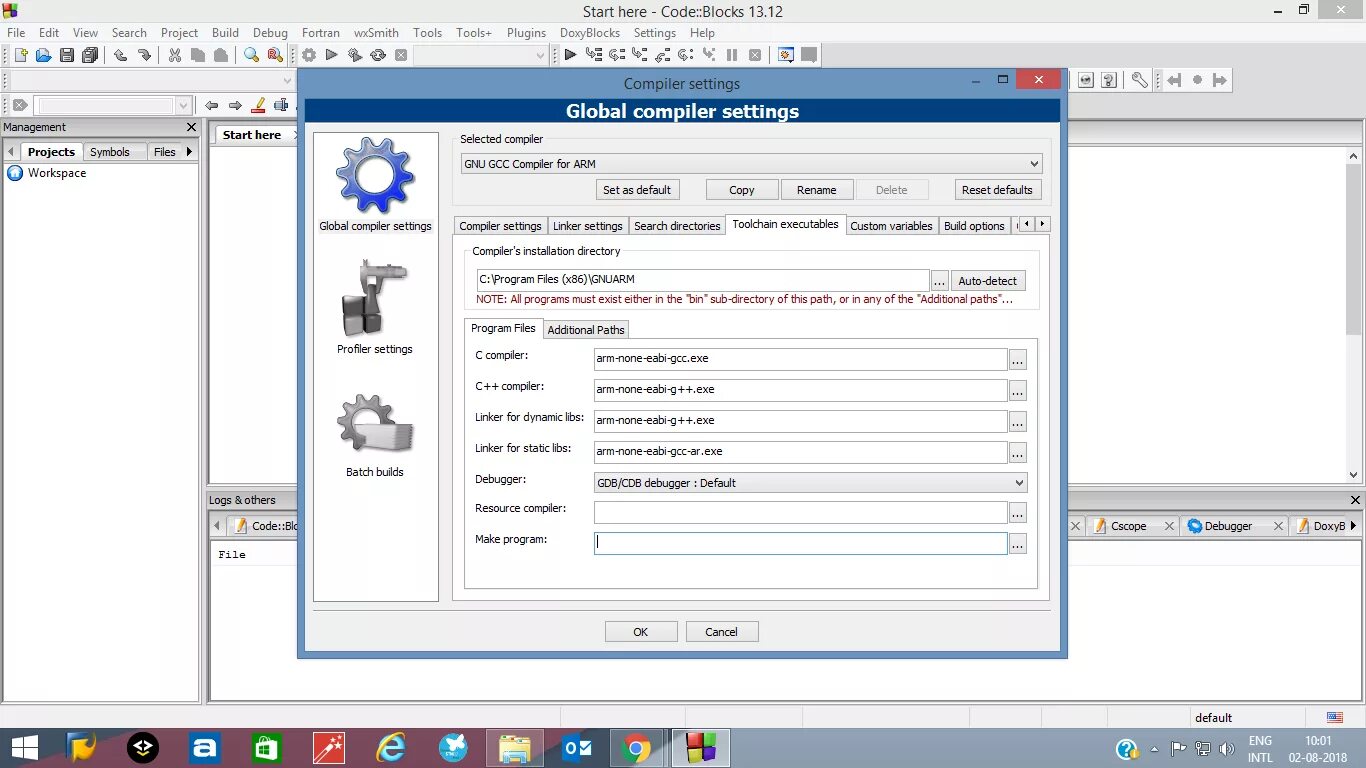Select Batch builds gear icon
1366x768 pixels.
pos(375,424)
